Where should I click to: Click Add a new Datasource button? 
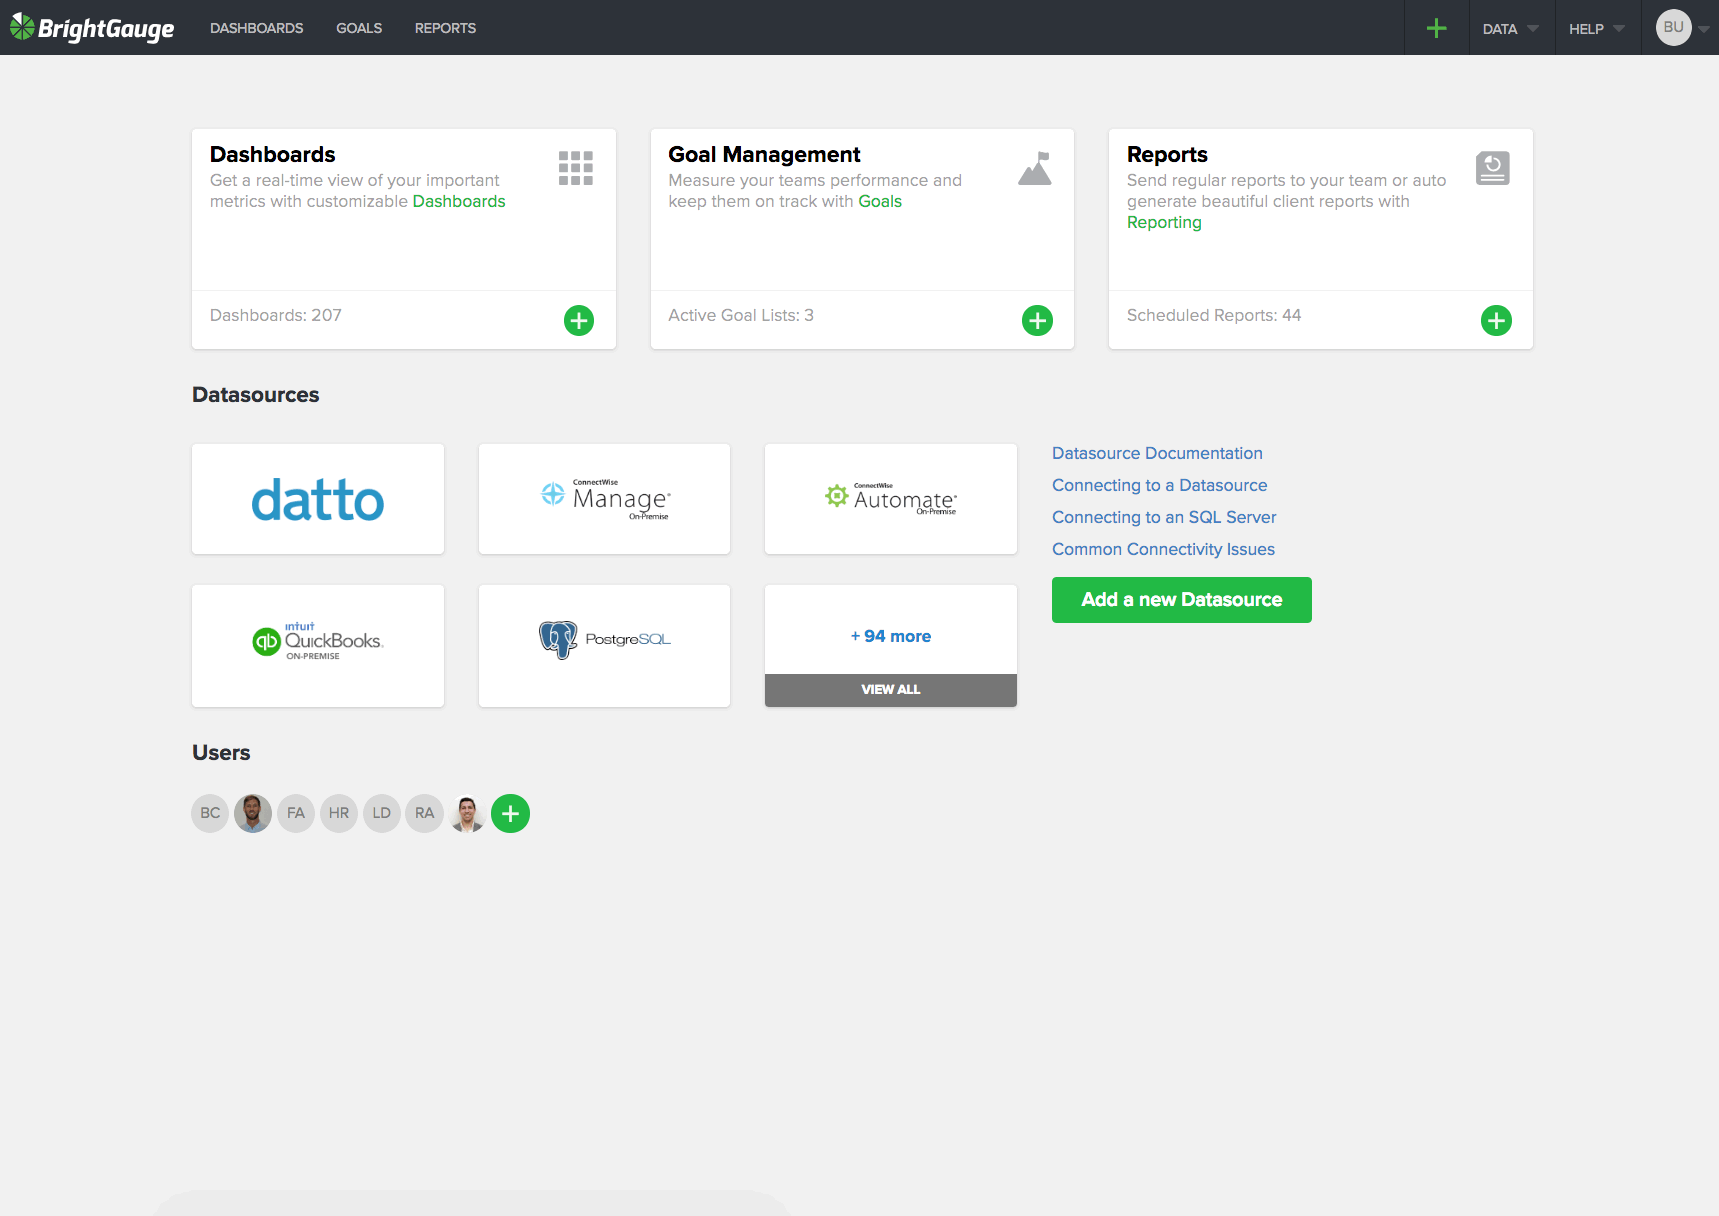1182,600
